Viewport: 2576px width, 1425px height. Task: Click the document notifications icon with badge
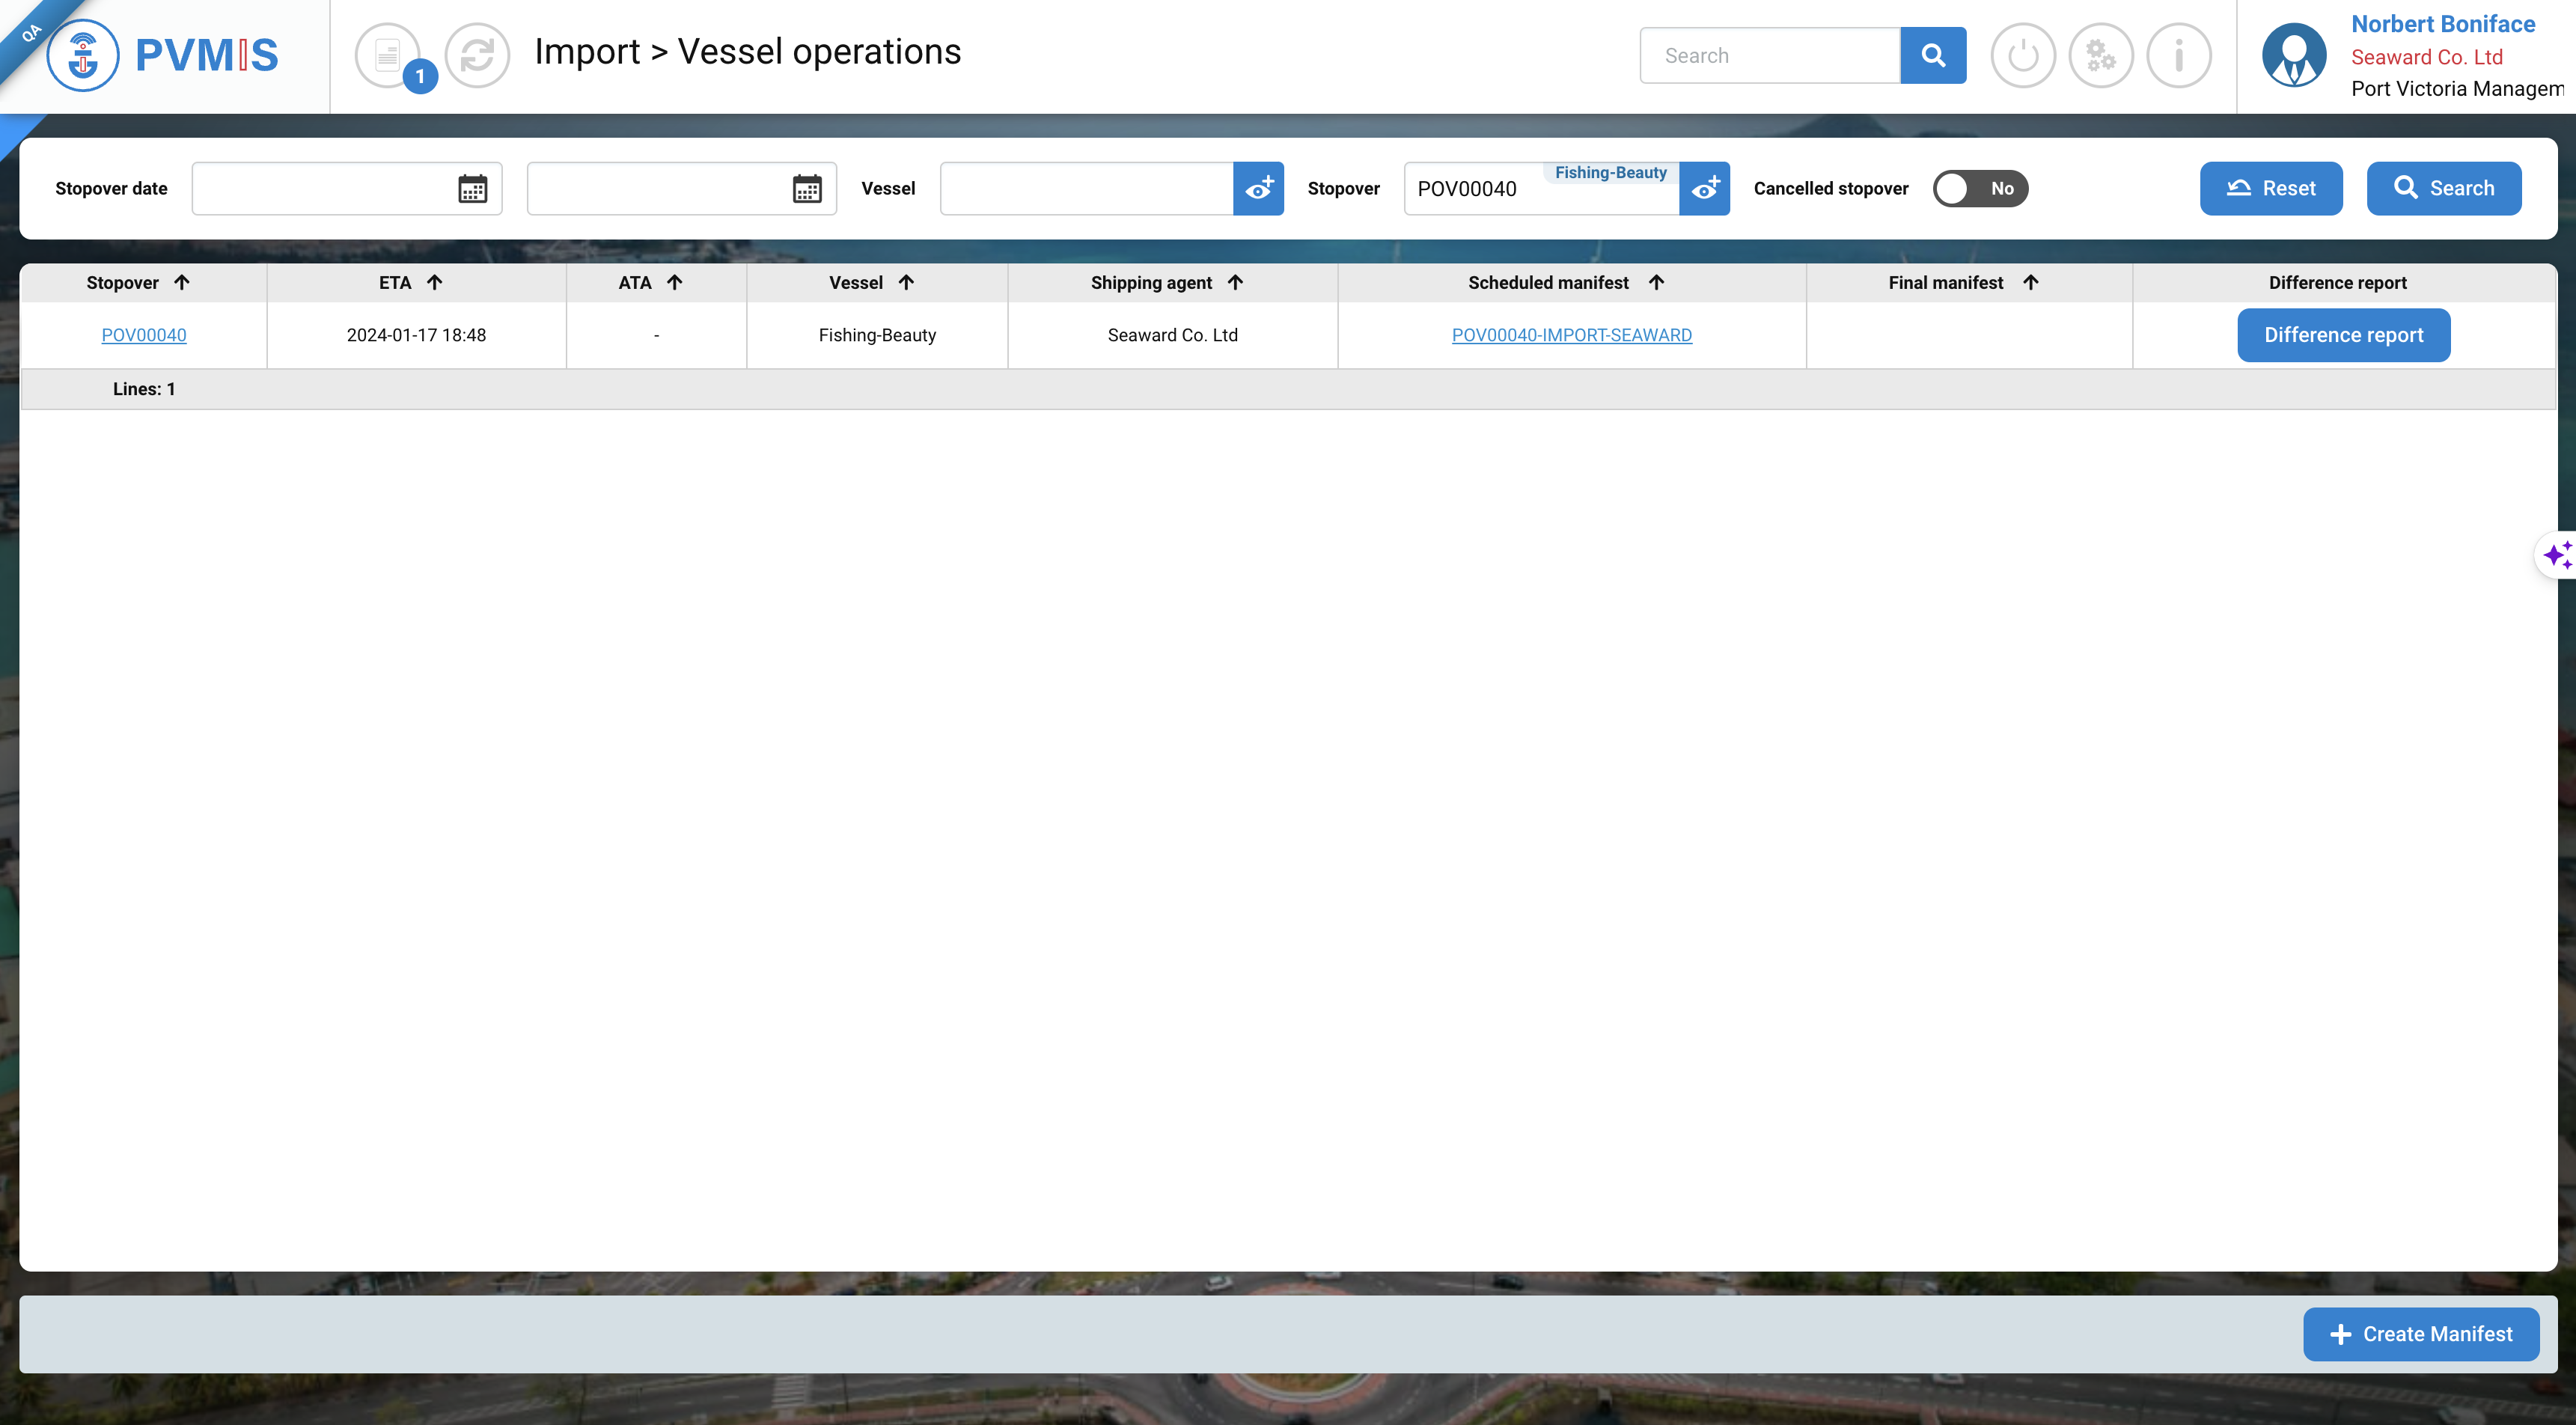(388, 55)
